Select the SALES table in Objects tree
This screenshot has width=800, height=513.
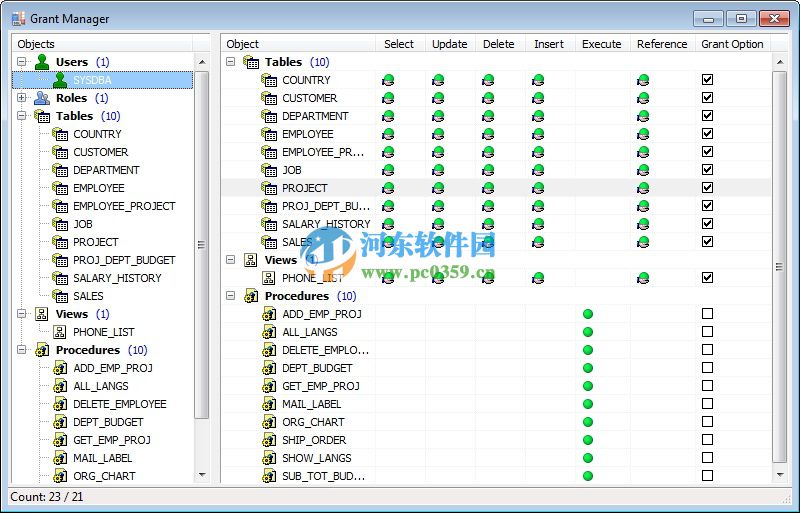(88, 296)
